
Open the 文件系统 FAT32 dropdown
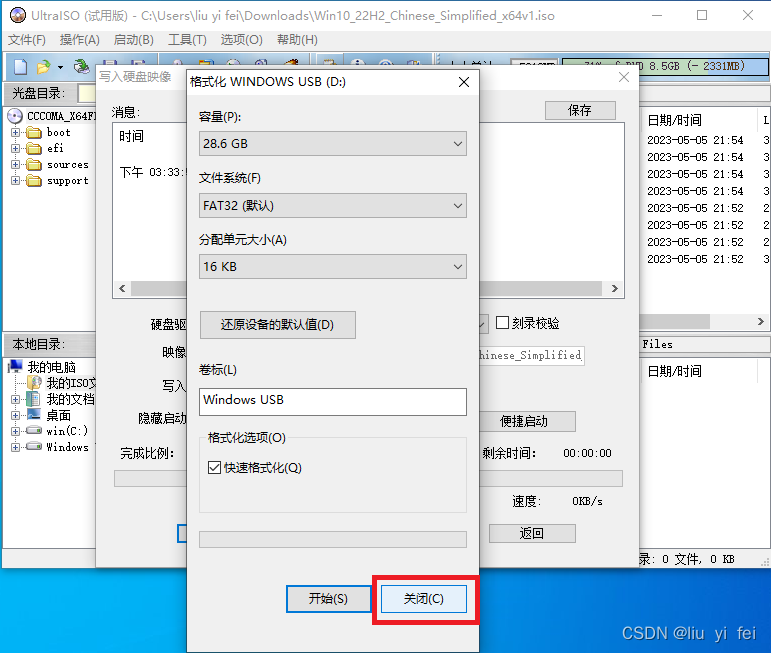(332, 206)
